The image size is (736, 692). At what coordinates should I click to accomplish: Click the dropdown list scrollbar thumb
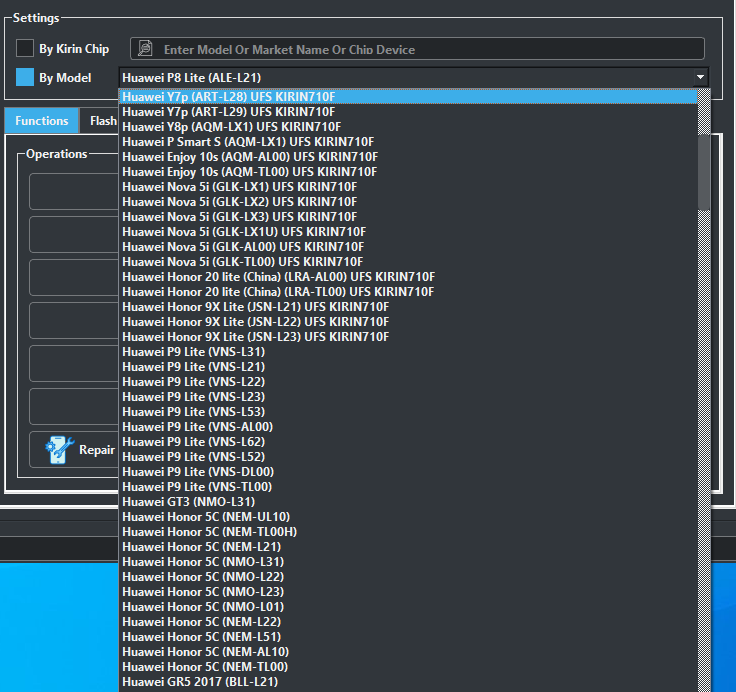tap(704, 172)
